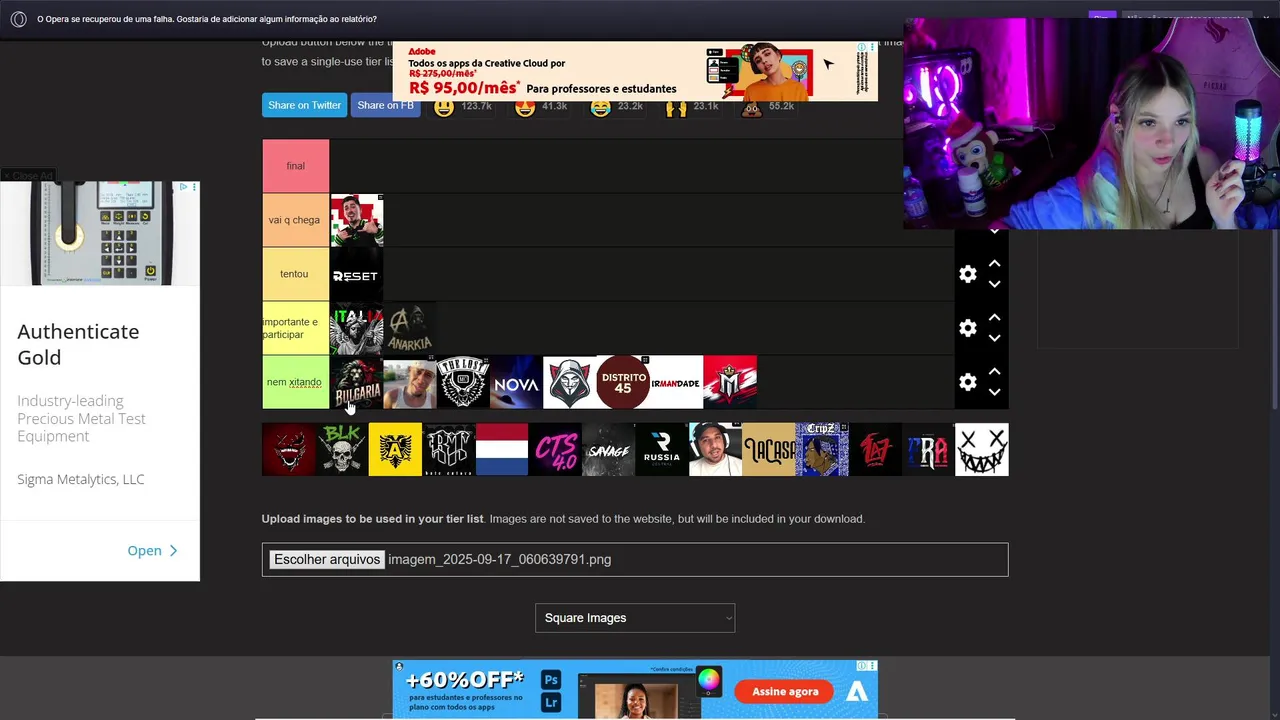React with the heart-eyes emoji
The height and width of the screenshot is (720, 1280).
525,106
